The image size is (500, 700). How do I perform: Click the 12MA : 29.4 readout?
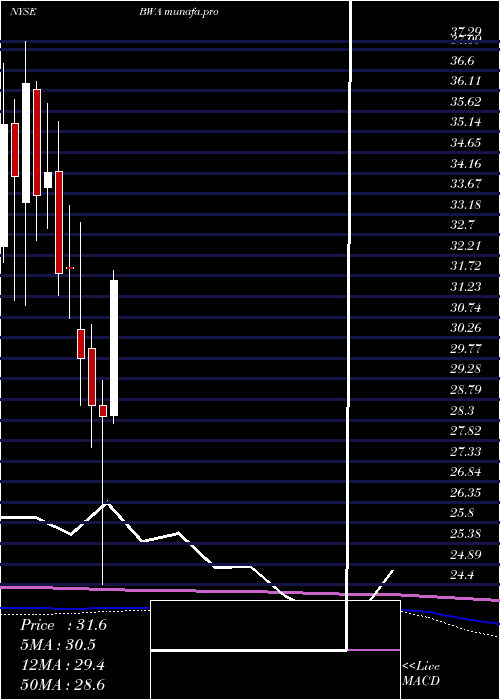[62, 664]
